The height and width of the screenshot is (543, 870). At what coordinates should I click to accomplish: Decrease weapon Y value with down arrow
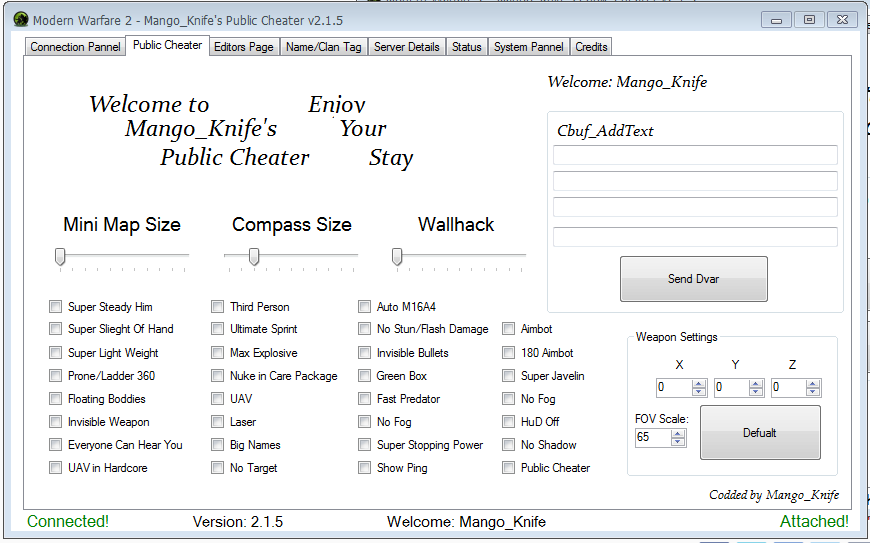coord(756,392)
